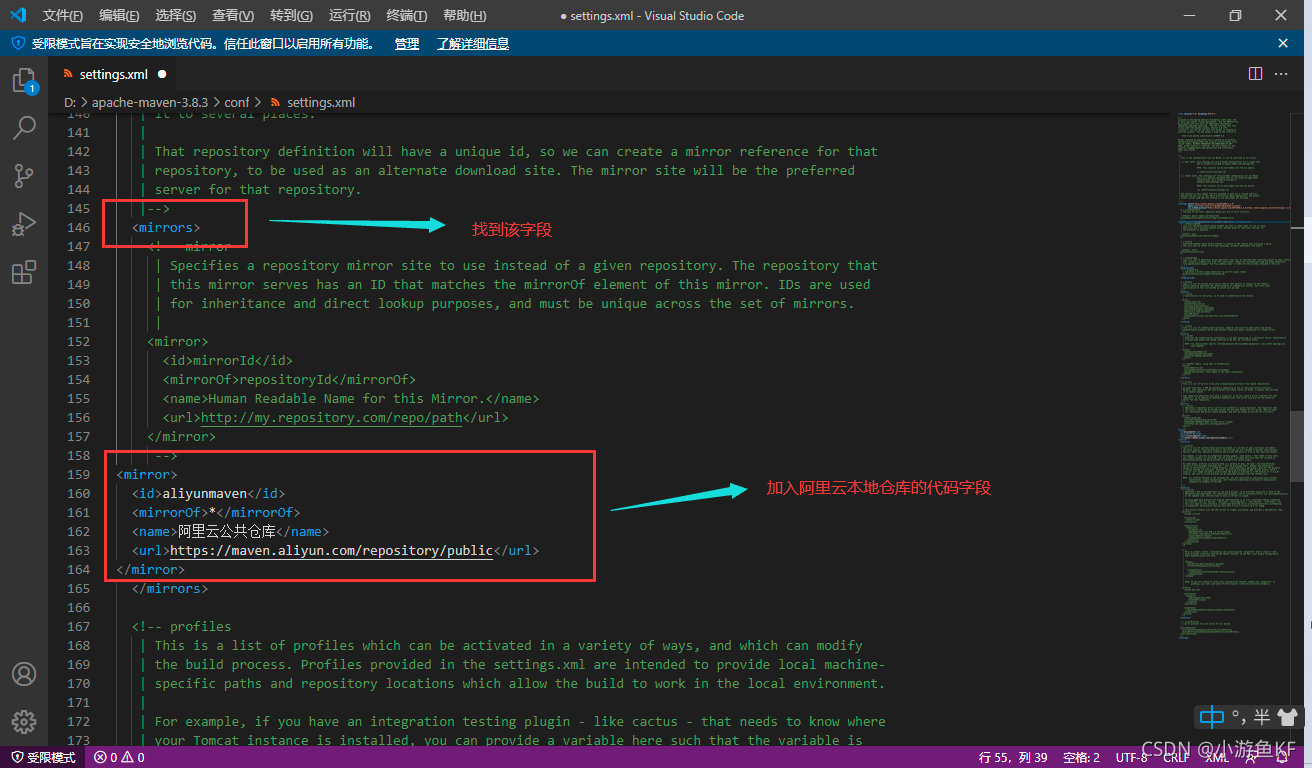Toggle the IME half-width '半' icon
This screenshot has height=768, width=1312.
(x=1261, y=716)
